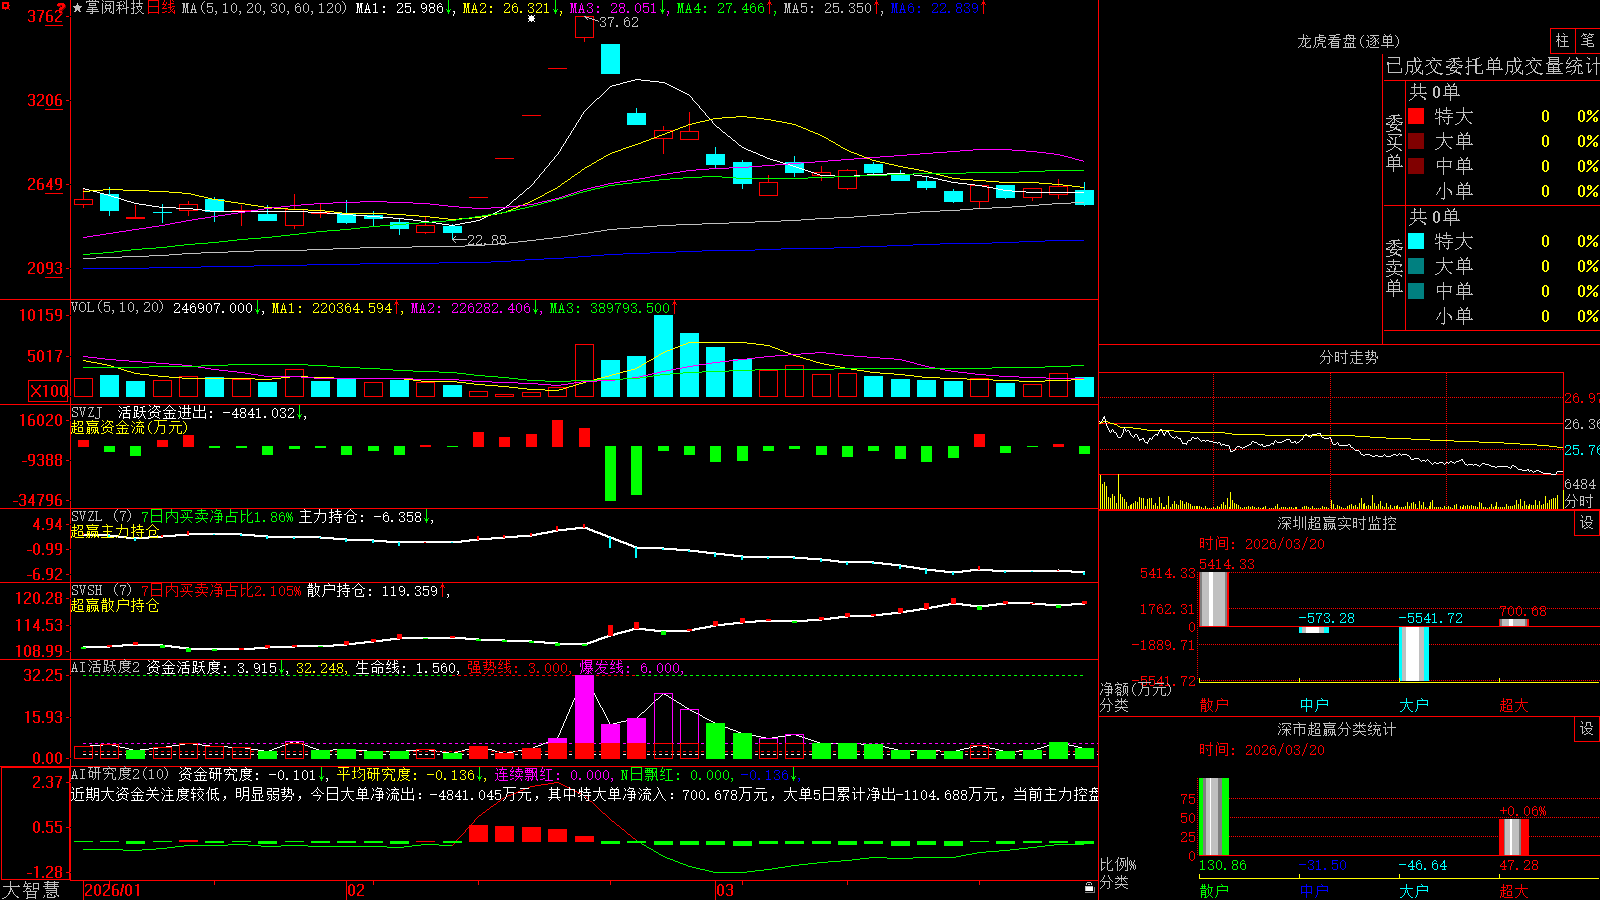Click the MA(5,10,20,30,60,120) indicator label
Image resolution: width=1600 pixels, height=900 pixels.
click(x=265, y=8)
